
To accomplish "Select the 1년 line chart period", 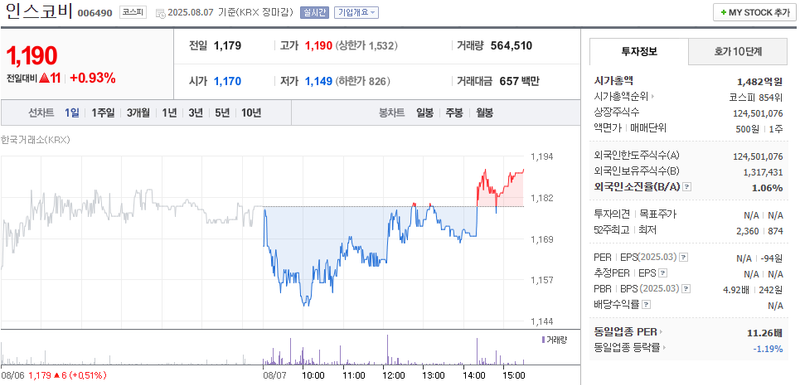I will [x=169, y=113].
